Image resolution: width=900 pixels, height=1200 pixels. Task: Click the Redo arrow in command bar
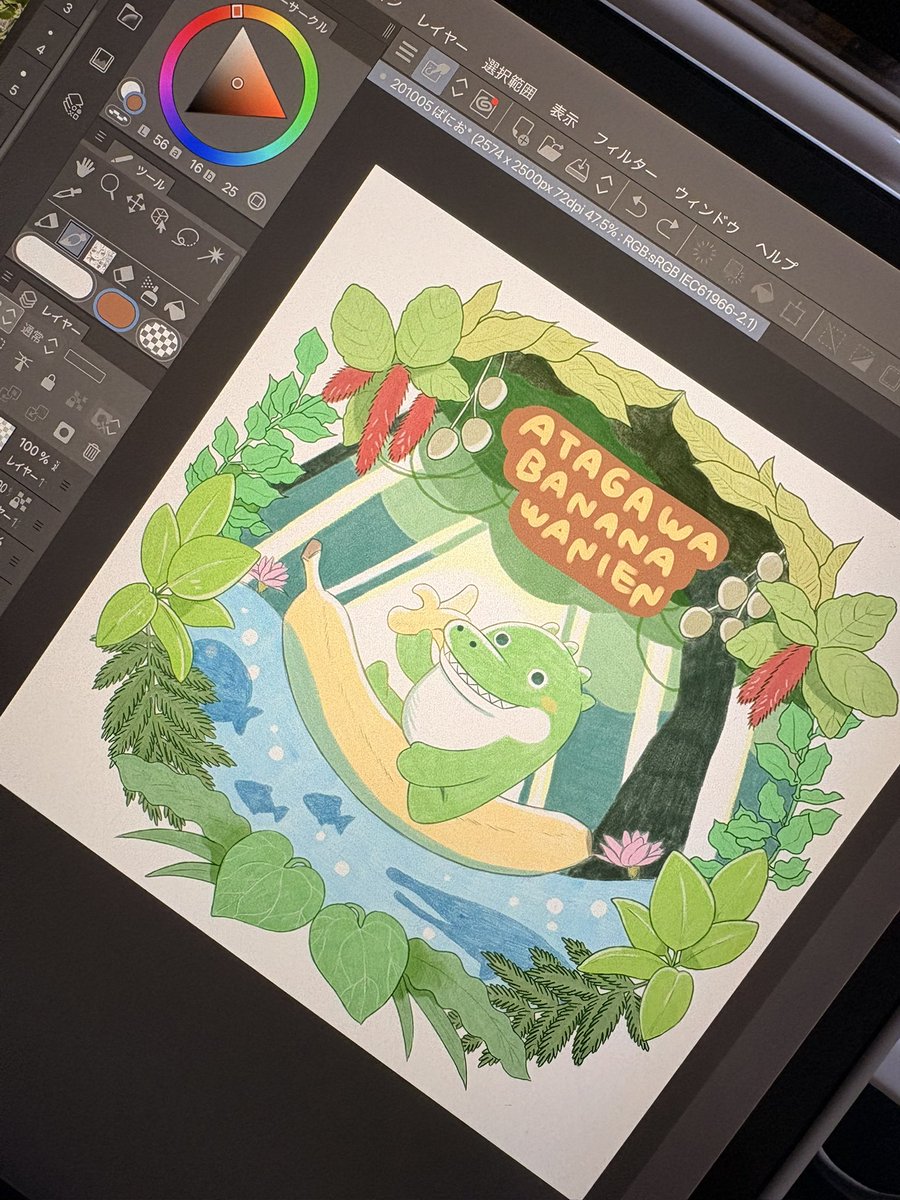(669, 226)
